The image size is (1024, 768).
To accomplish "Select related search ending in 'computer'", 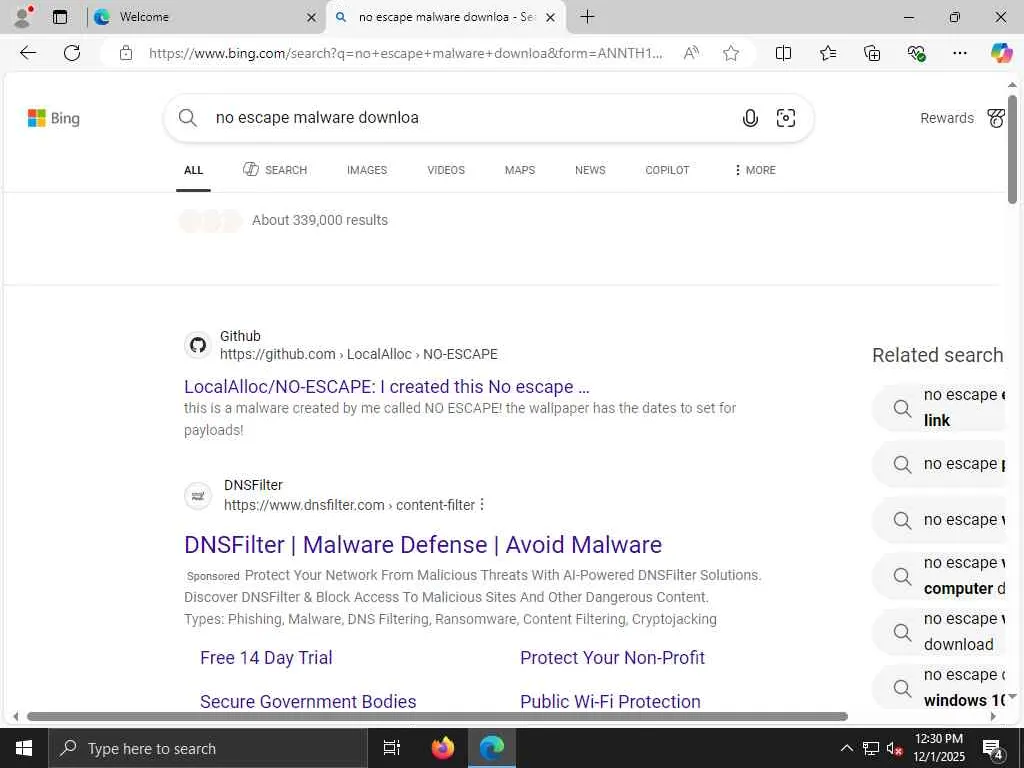I will coord(940,576).
